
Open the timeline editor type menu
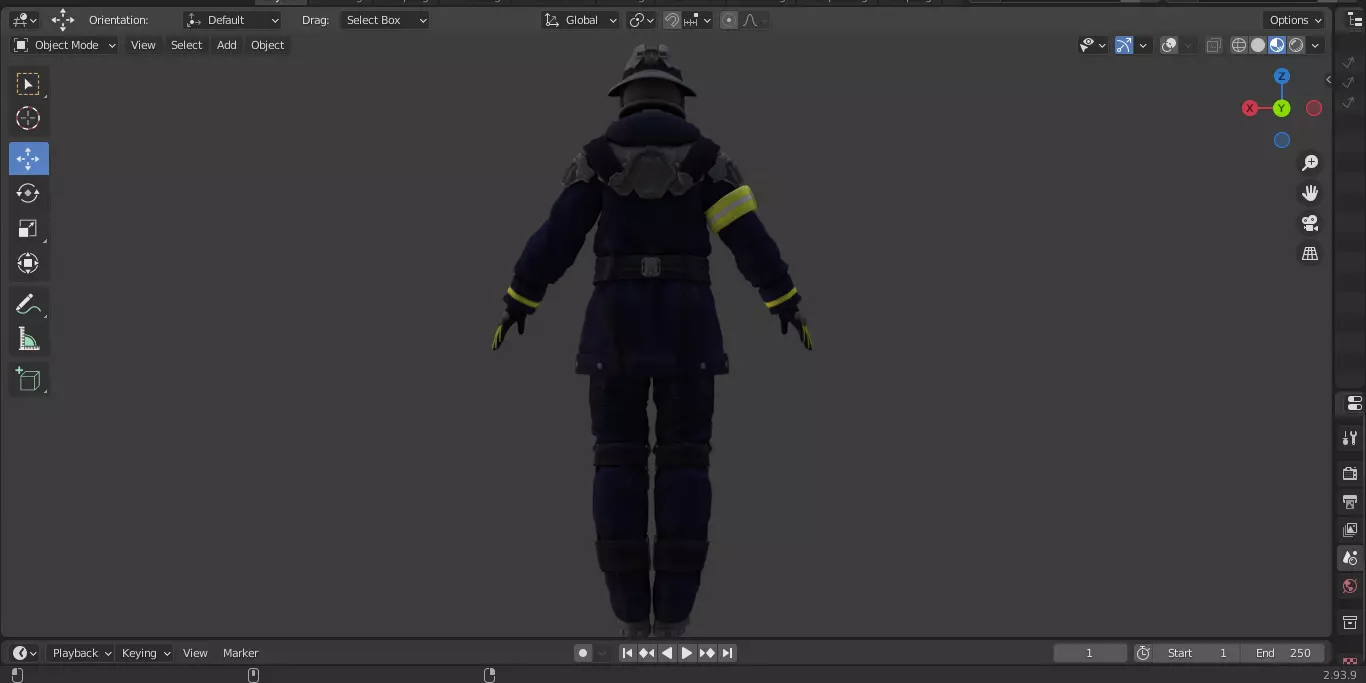[x=24, y=653]
